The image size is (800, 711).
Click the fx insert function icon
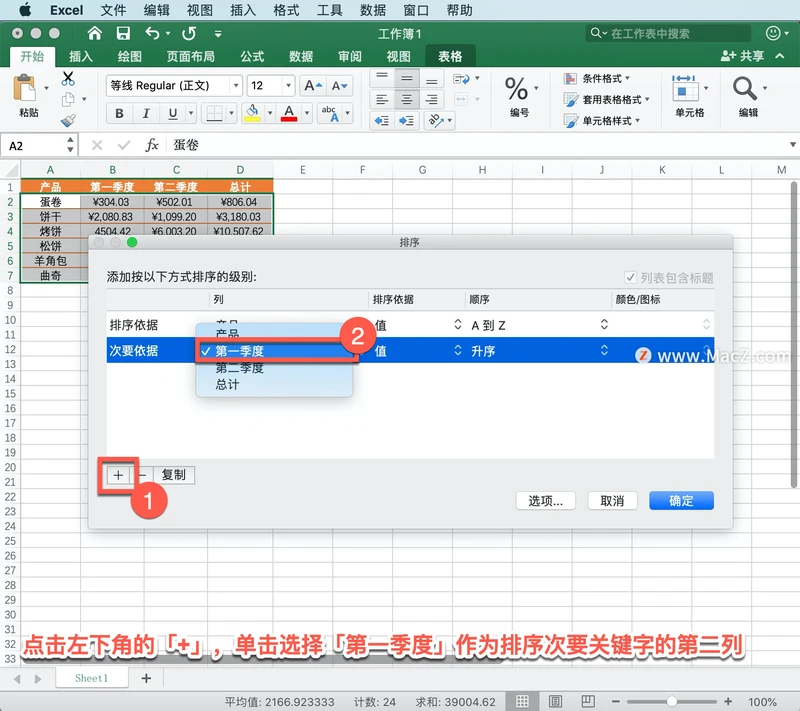pyautogui.click(x=152, y=145)
